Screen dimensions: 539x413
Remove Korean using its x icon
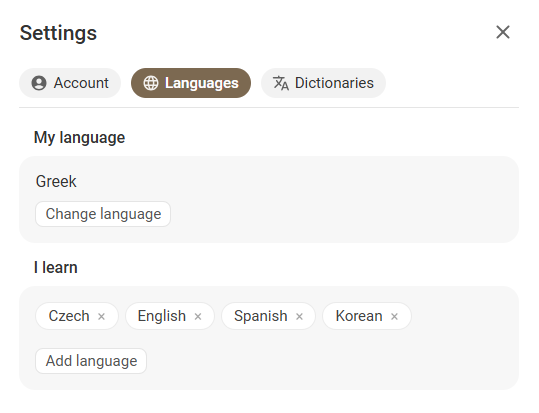[x=394, y=316]
